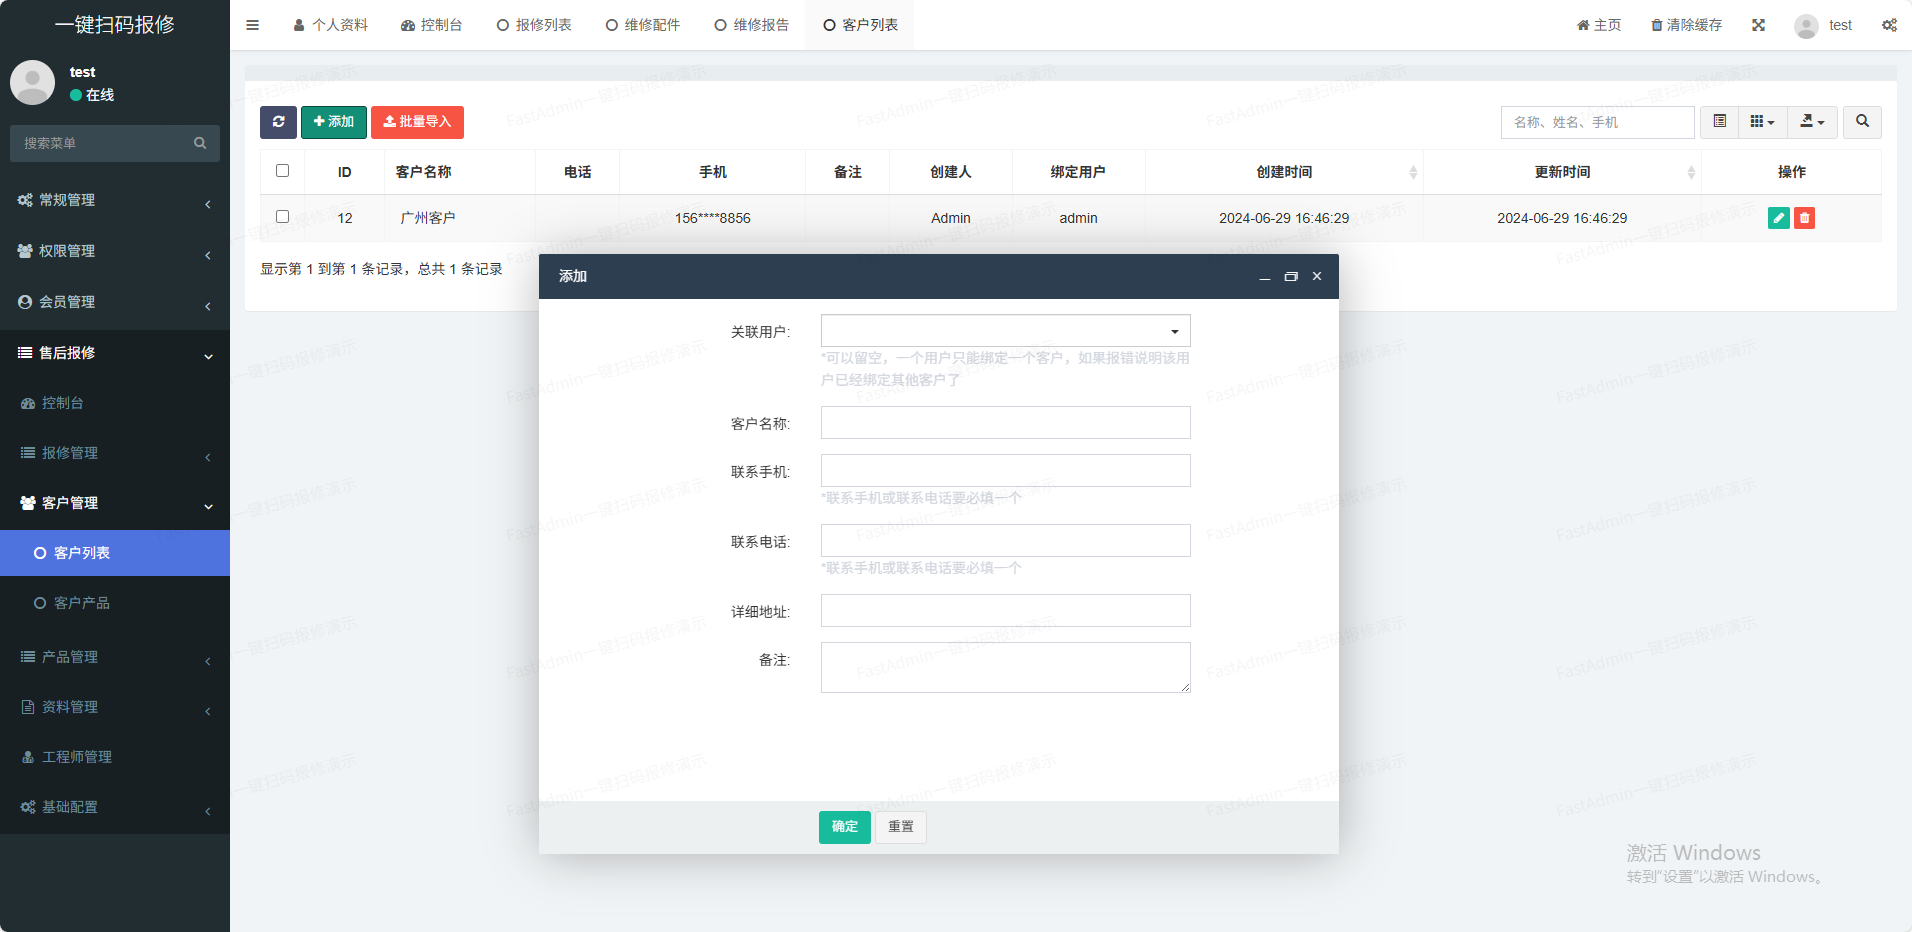The height and width of the screenshot is (932, 1912).
Task: Sort by 创建时间 column arrows
Action: (x=1412, y=172)
